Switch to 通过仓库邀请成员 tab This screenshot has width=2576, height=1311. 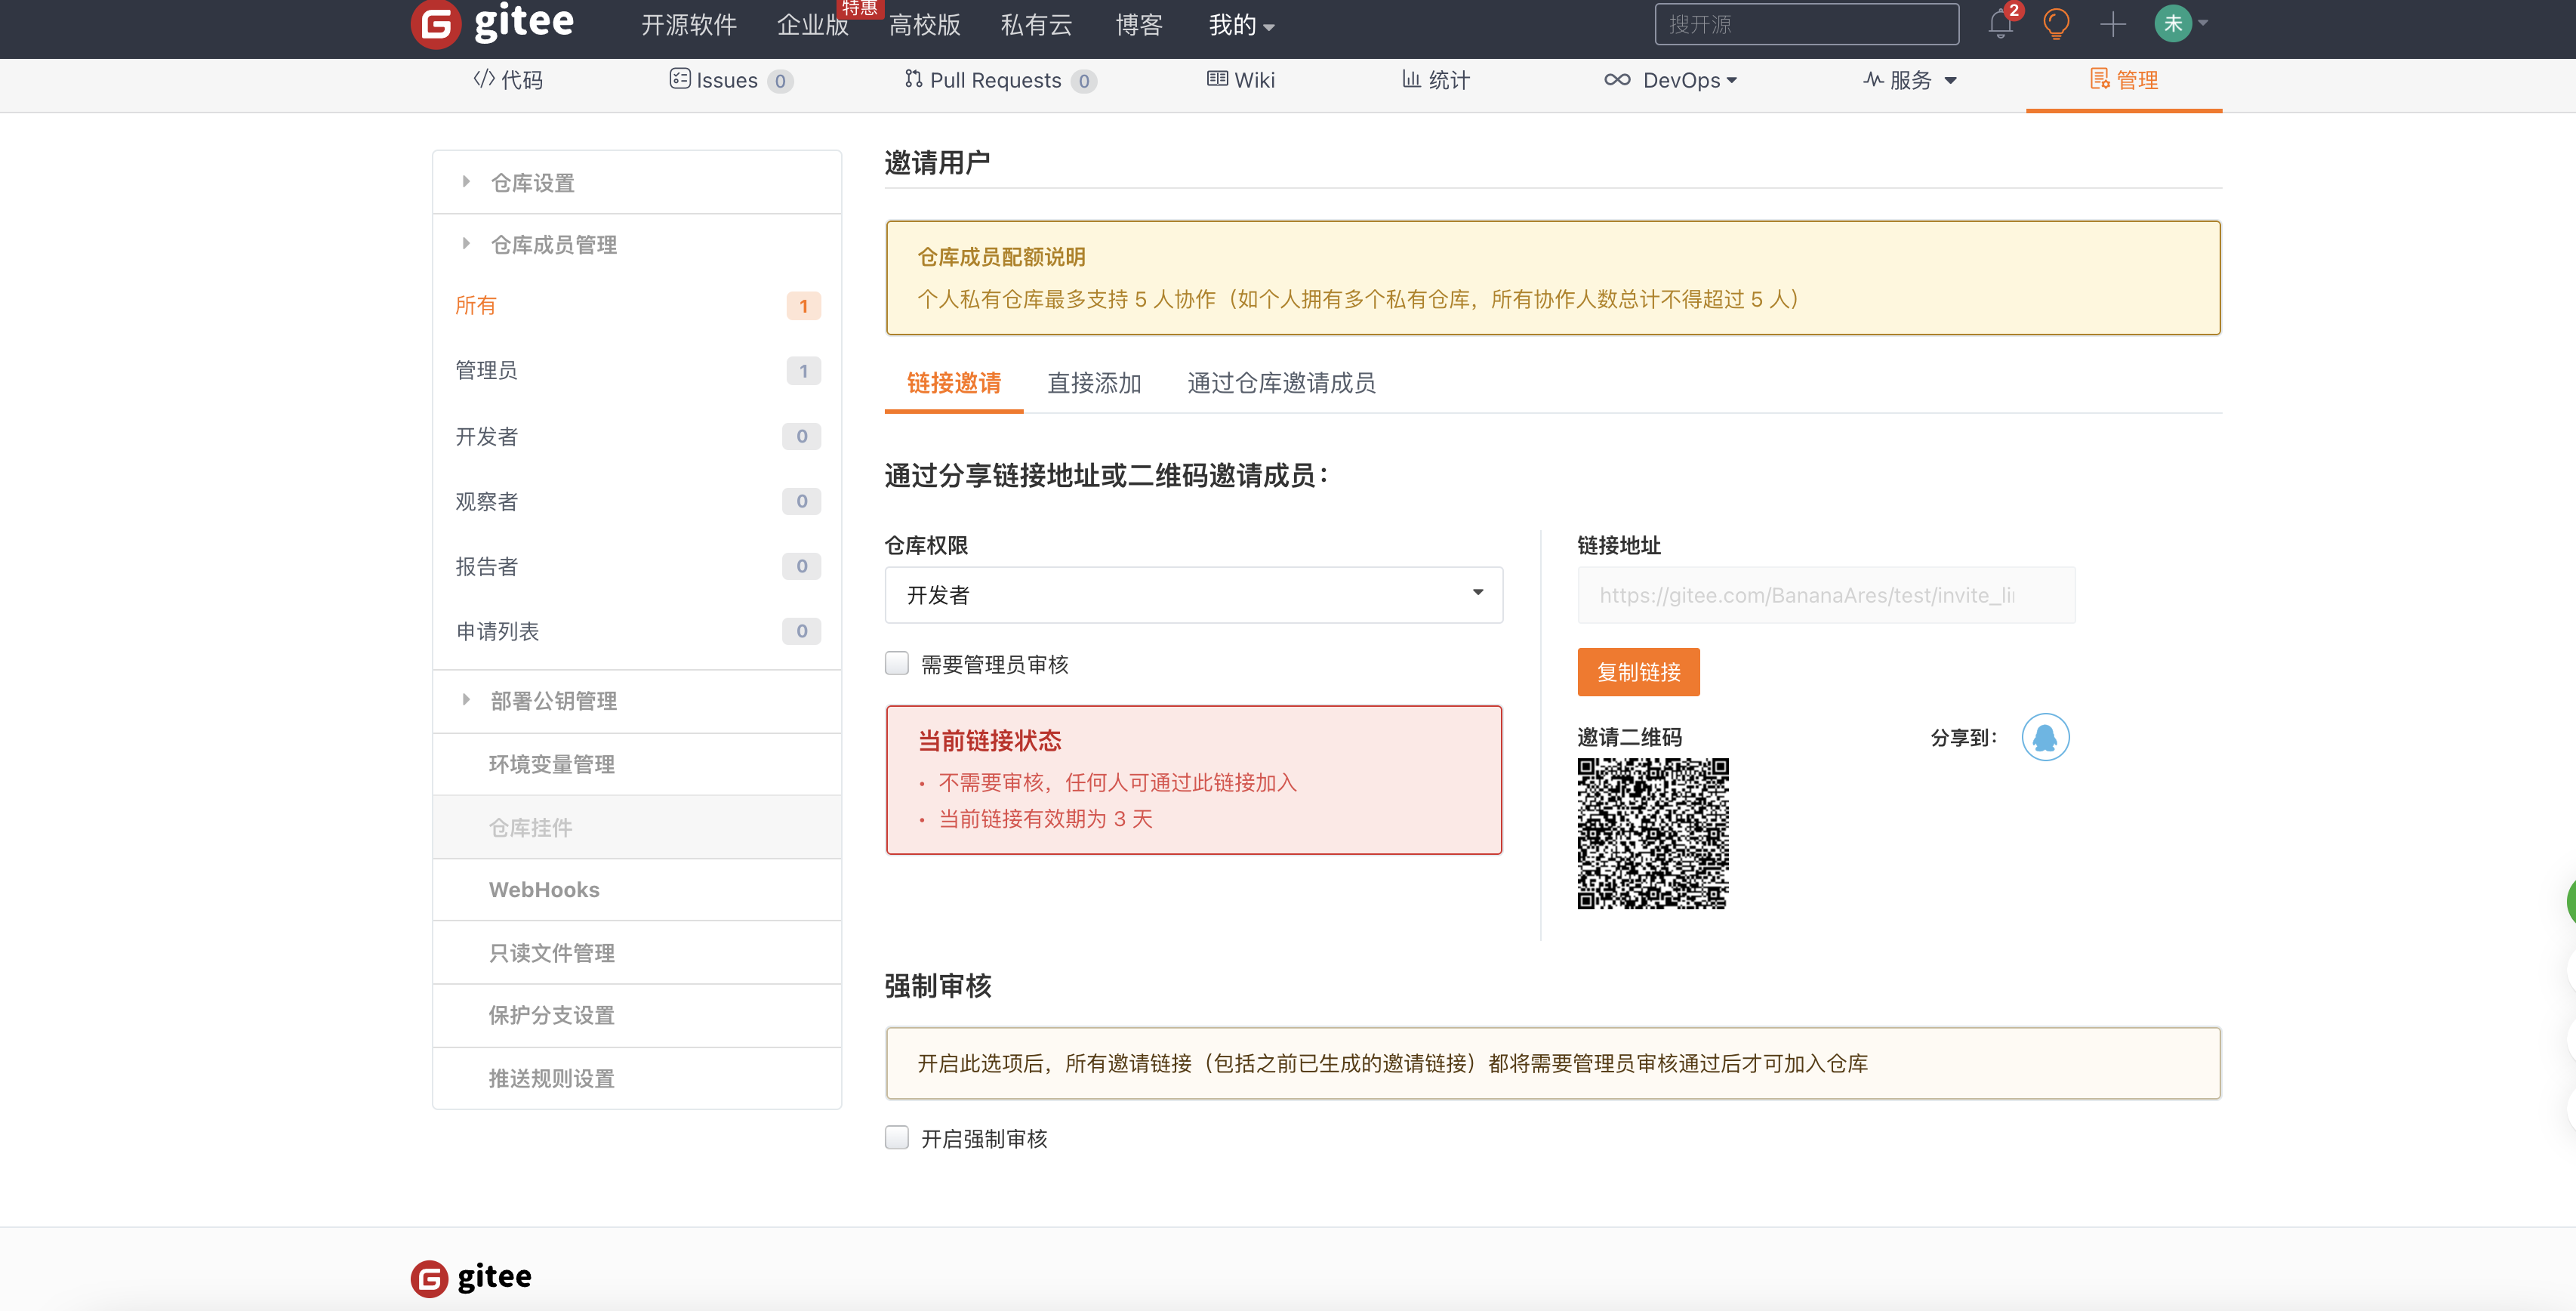click(x=1281, y=383)
